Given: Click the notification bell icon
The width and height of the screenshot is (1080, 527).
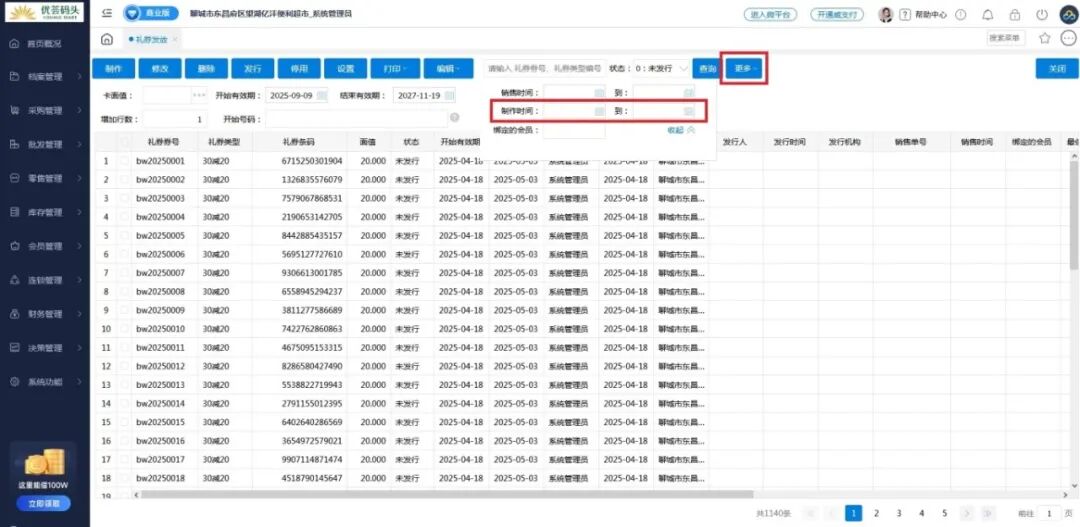Looking at the screenshot, I should [x=988, y=15].
